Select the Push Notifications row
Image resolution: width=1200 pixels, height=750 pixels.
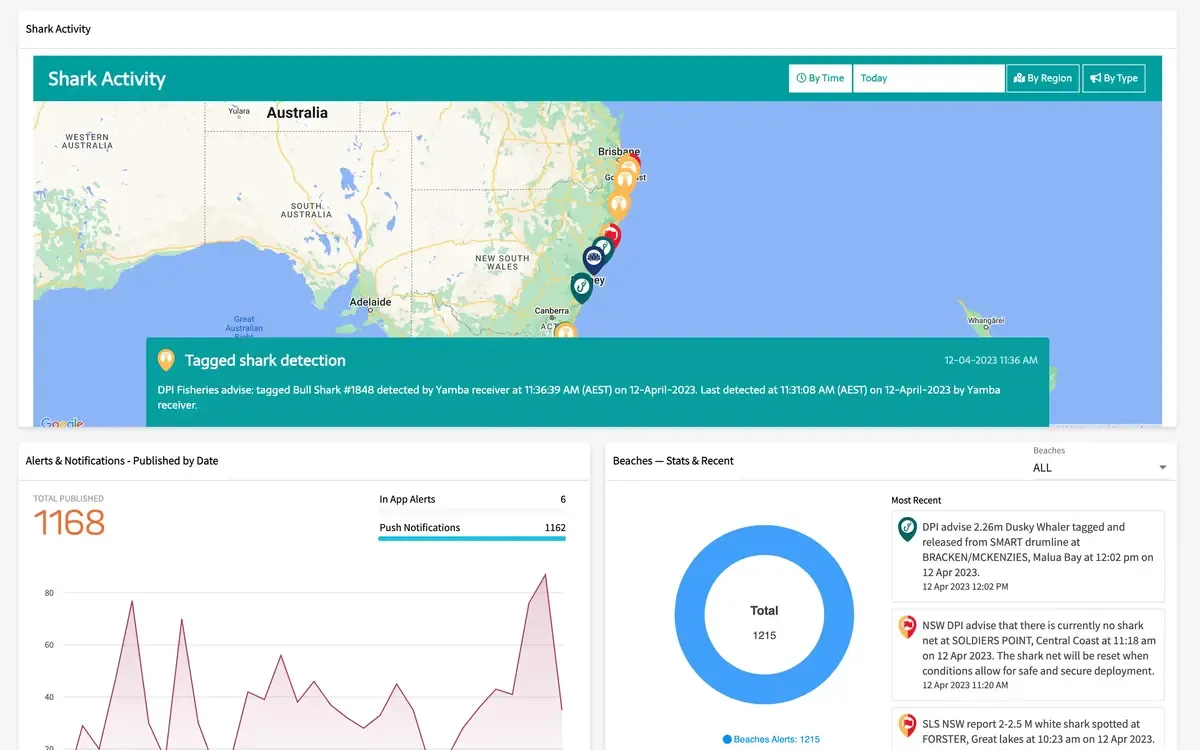pyautogui.click(x=472, y=527)
